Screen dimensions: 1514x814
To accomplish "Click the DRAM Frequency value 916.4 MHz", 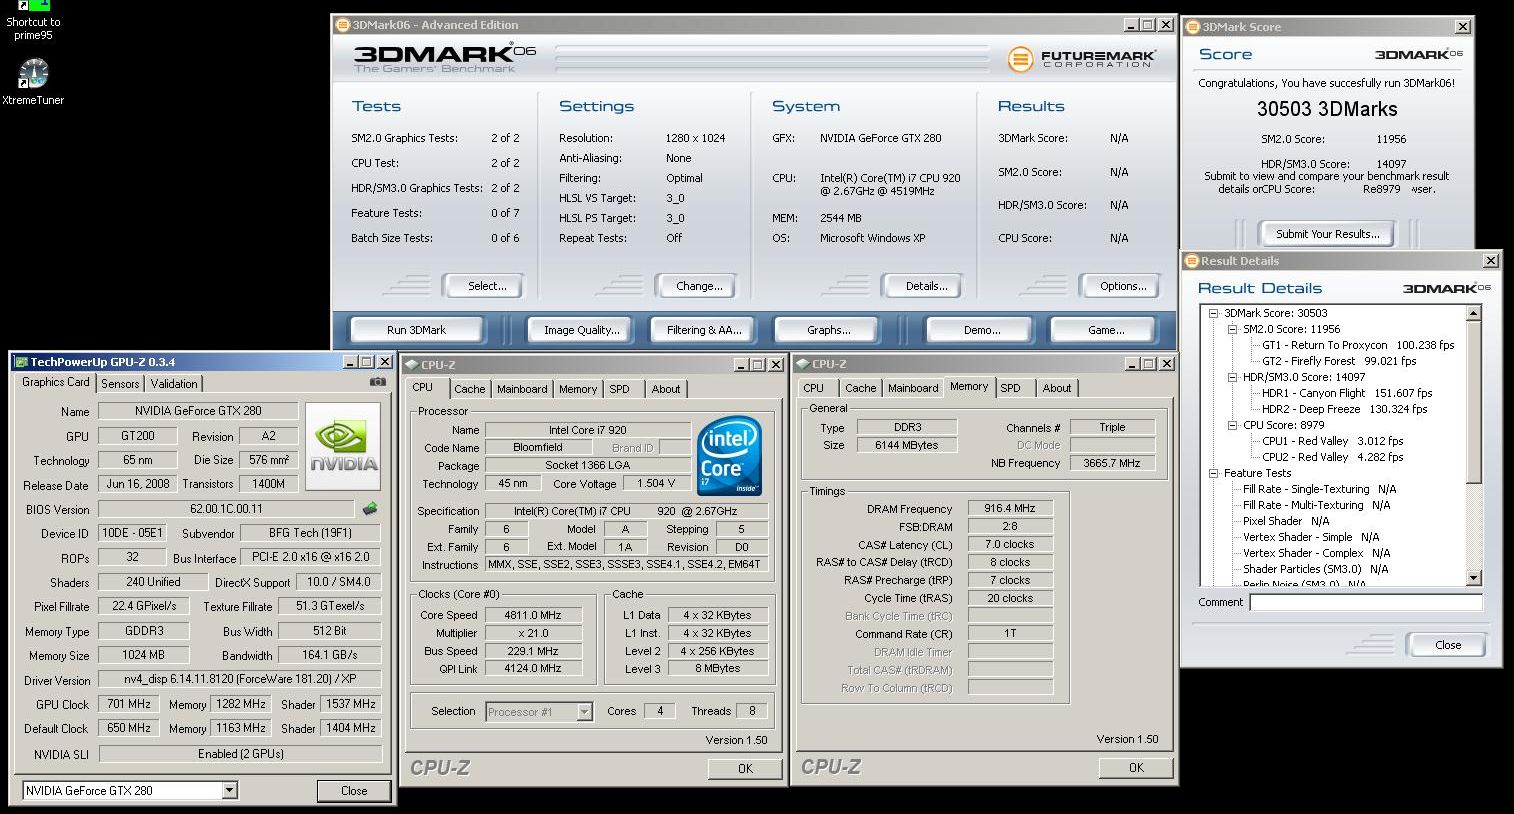I will [1010, 508].
